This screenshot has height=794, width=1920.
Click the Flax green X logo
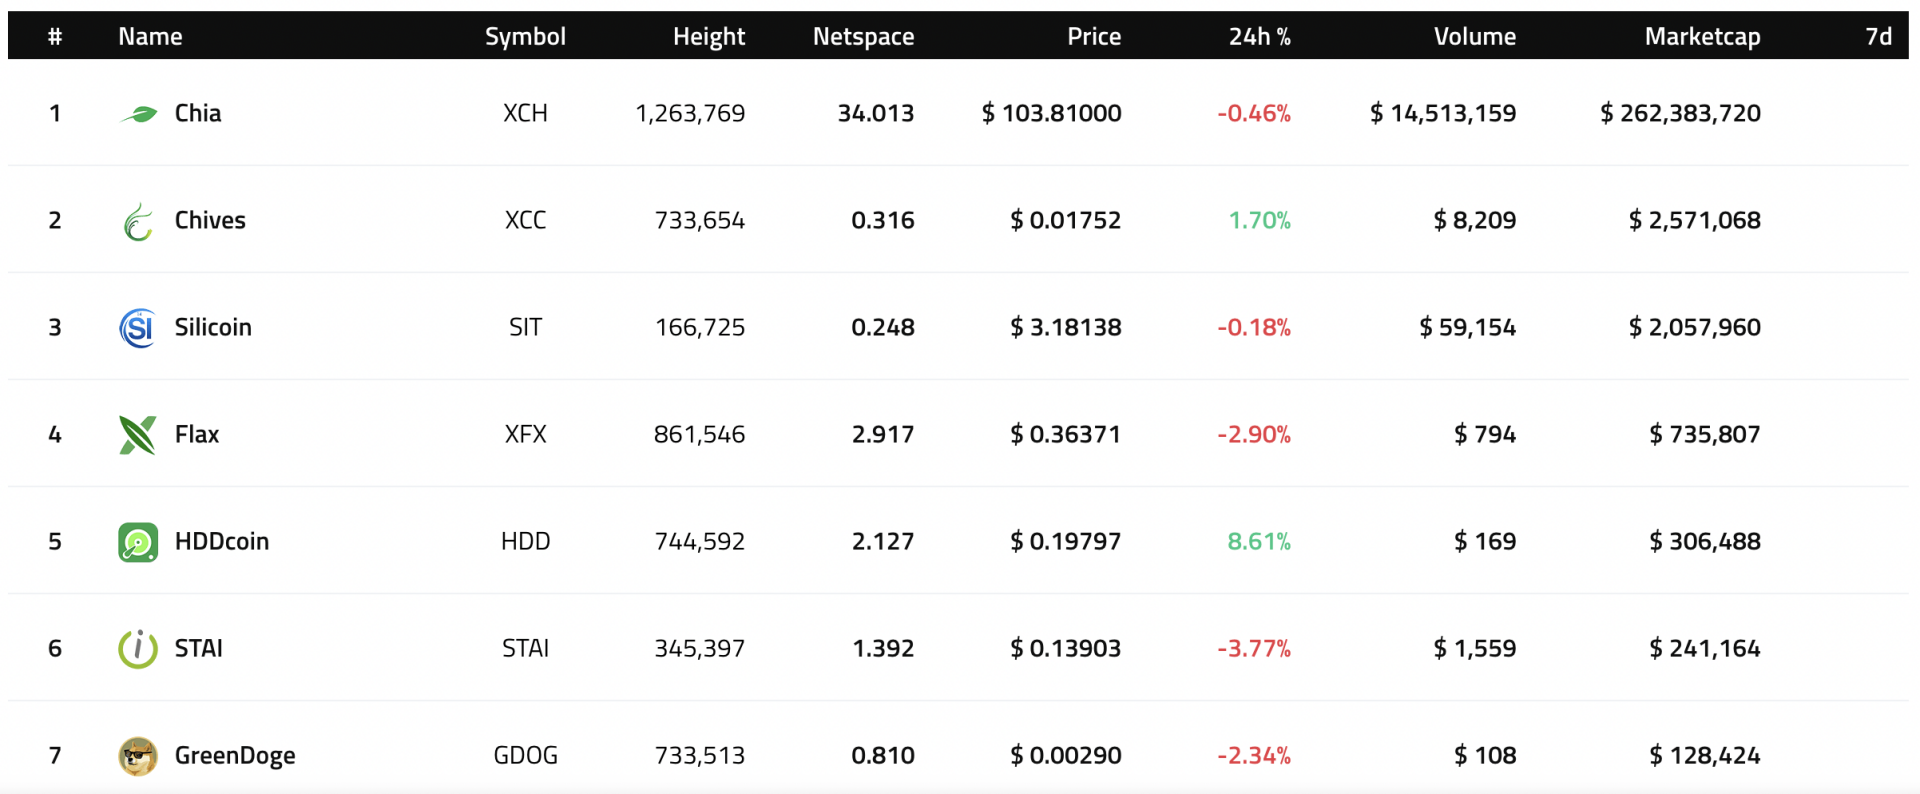tap(138, 435)
